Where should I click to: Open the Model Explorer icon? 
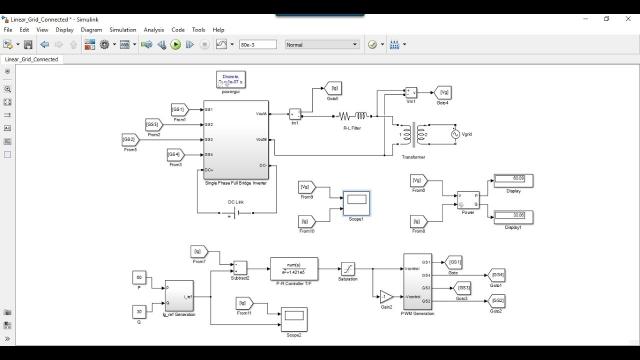[x=124, y=44]
